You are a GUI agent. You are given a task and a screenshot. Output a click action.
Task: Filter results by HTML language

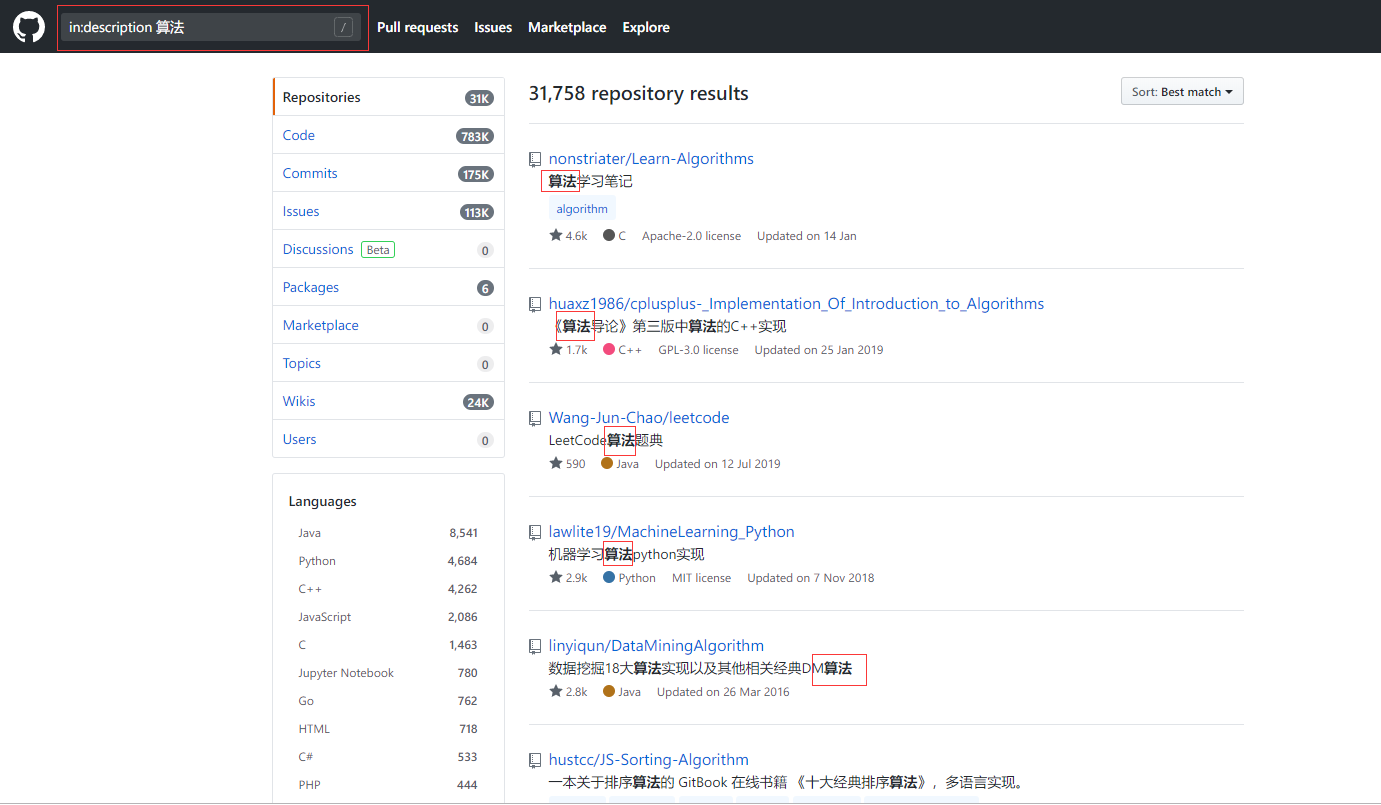(x=388, y=729)
